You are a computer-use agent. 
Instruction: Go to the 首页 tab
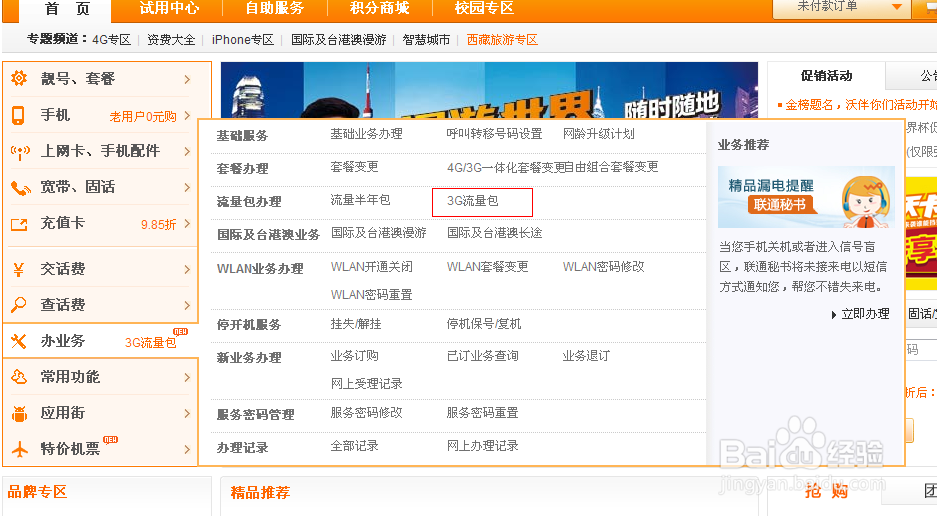click(x=67, y=9)
